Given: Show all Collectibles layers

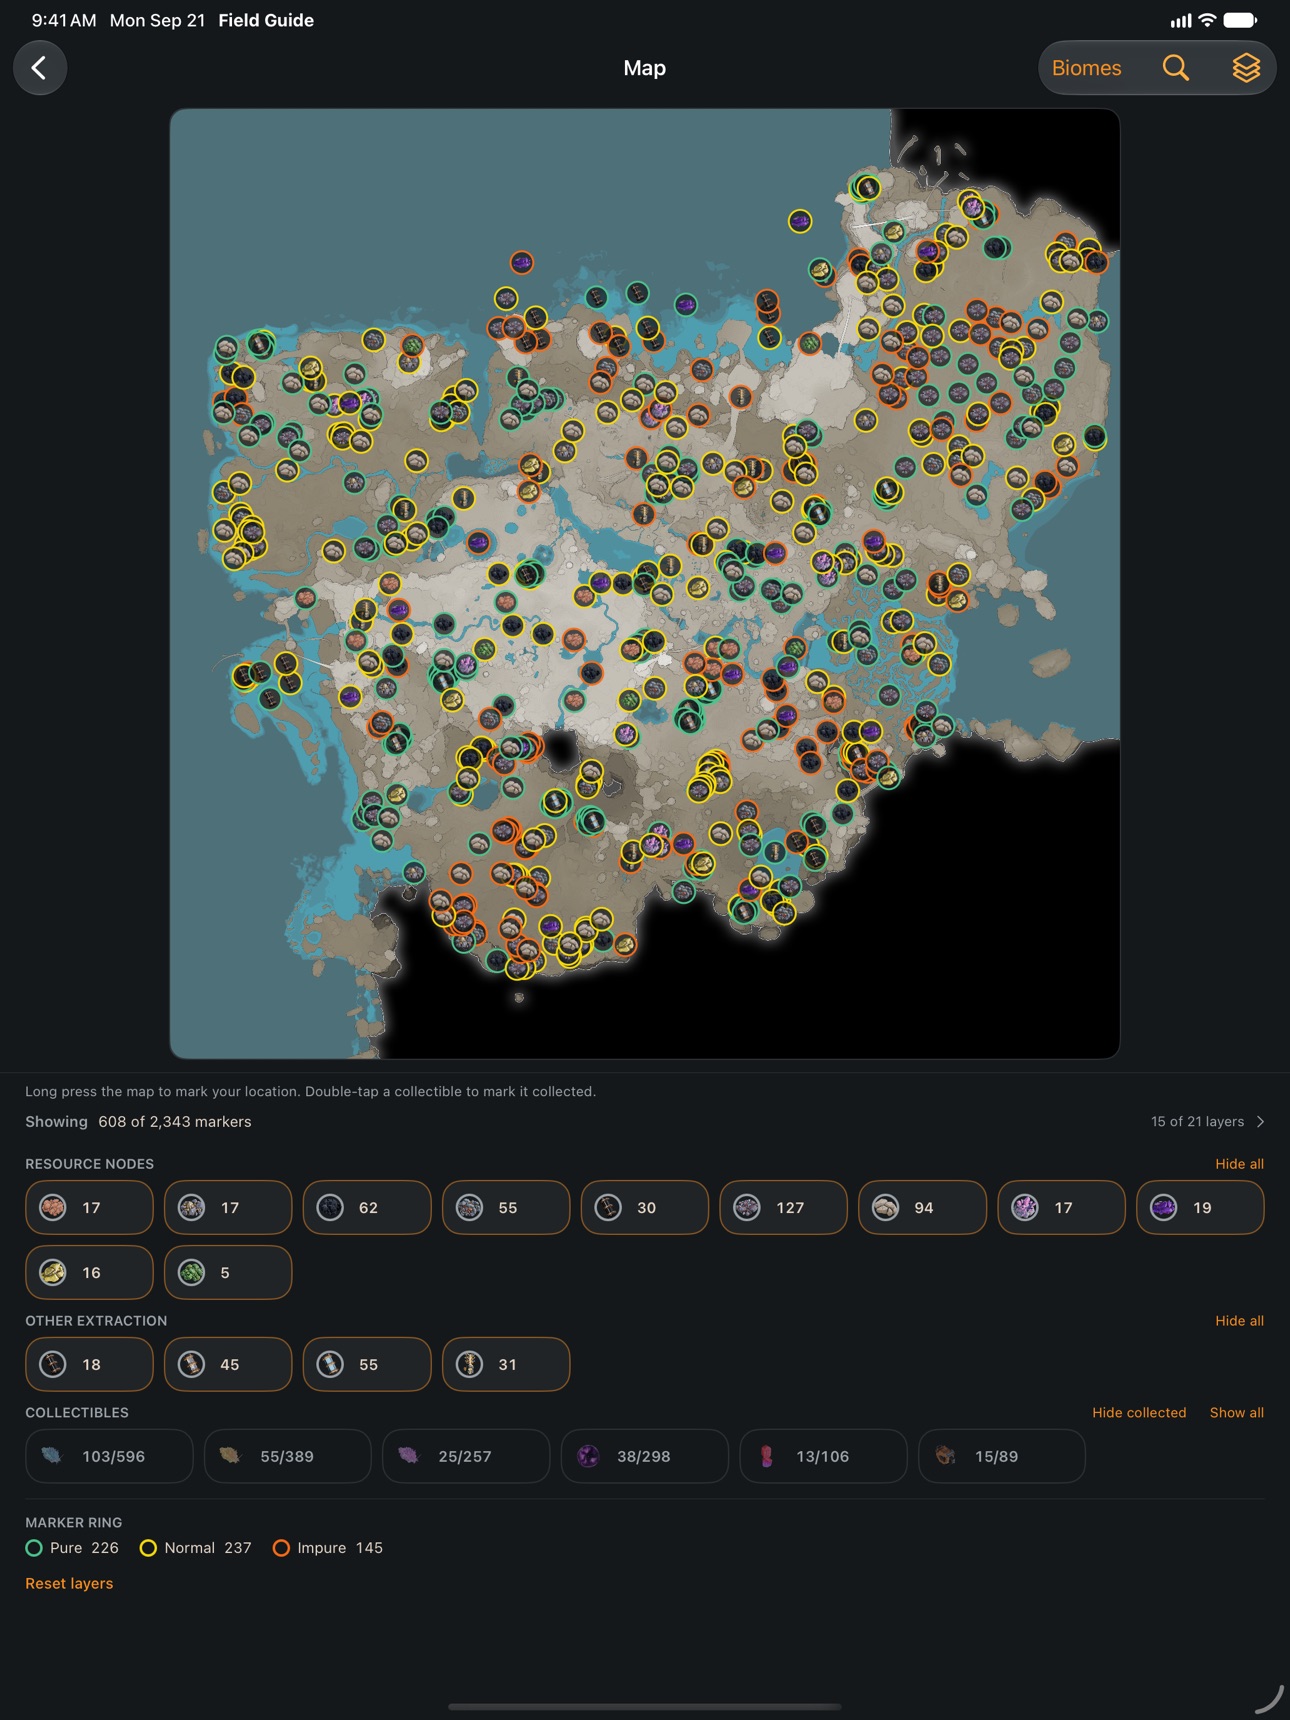Looking at the screenshot, I should tap(1237, 1413).
